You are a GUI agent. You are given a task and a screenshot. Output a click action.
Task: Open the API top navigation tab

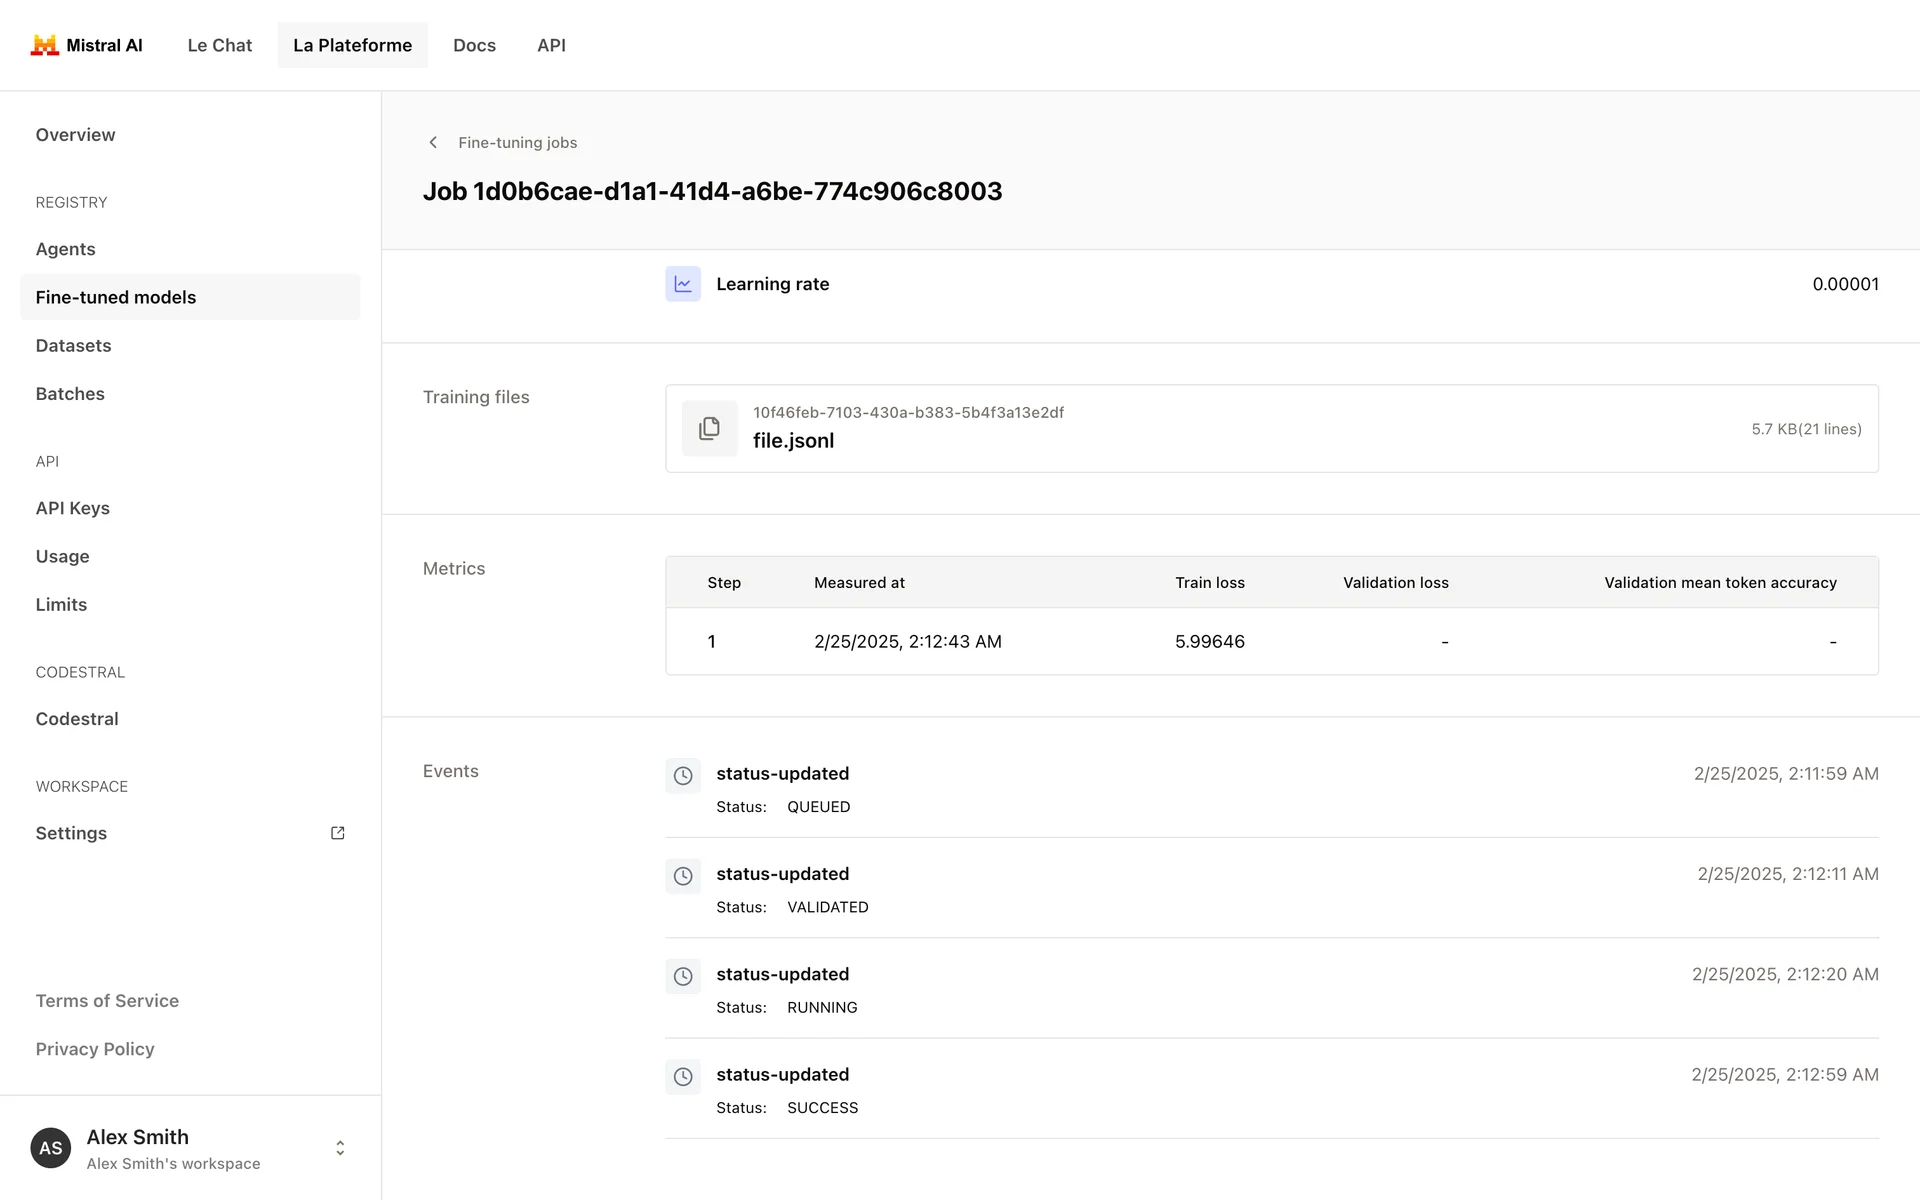[551, 45]
